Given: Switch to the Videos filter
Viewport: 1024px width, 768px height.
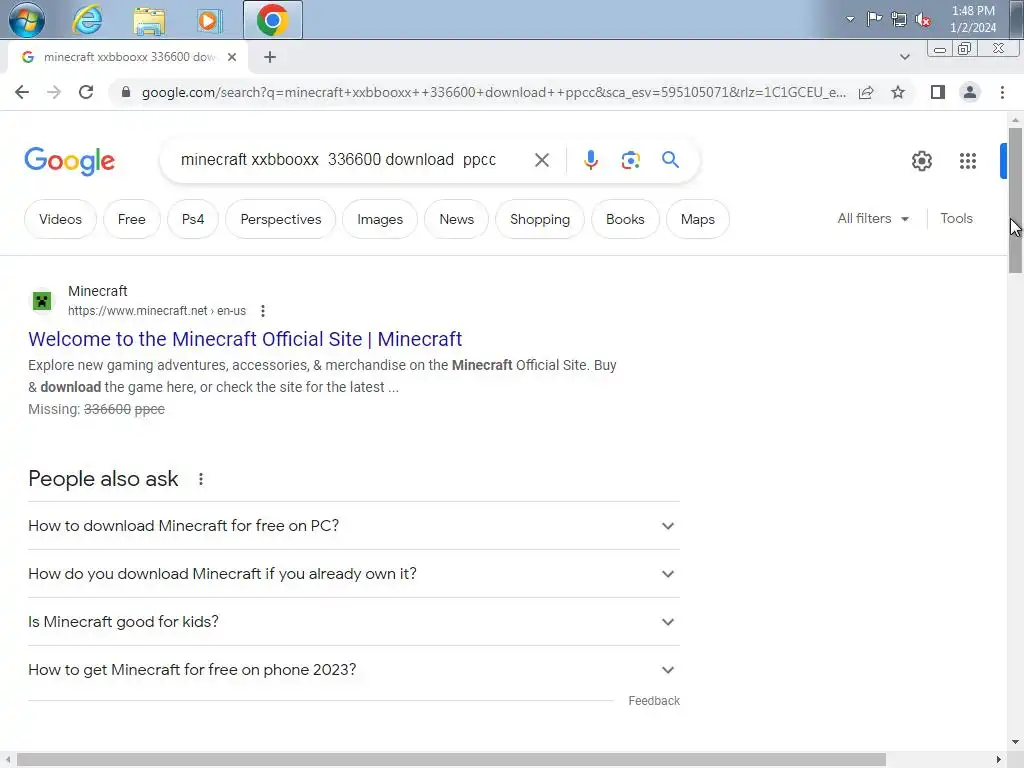Looking at the screenshot, I should (60, 219).
